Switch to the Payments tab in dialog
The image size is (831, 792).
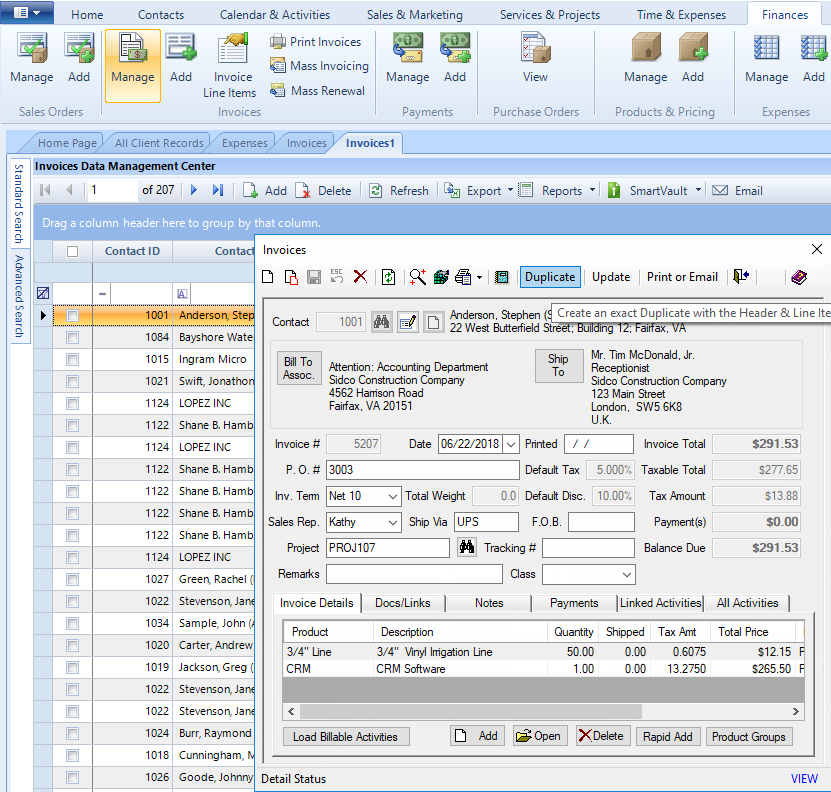coord(574,603)
